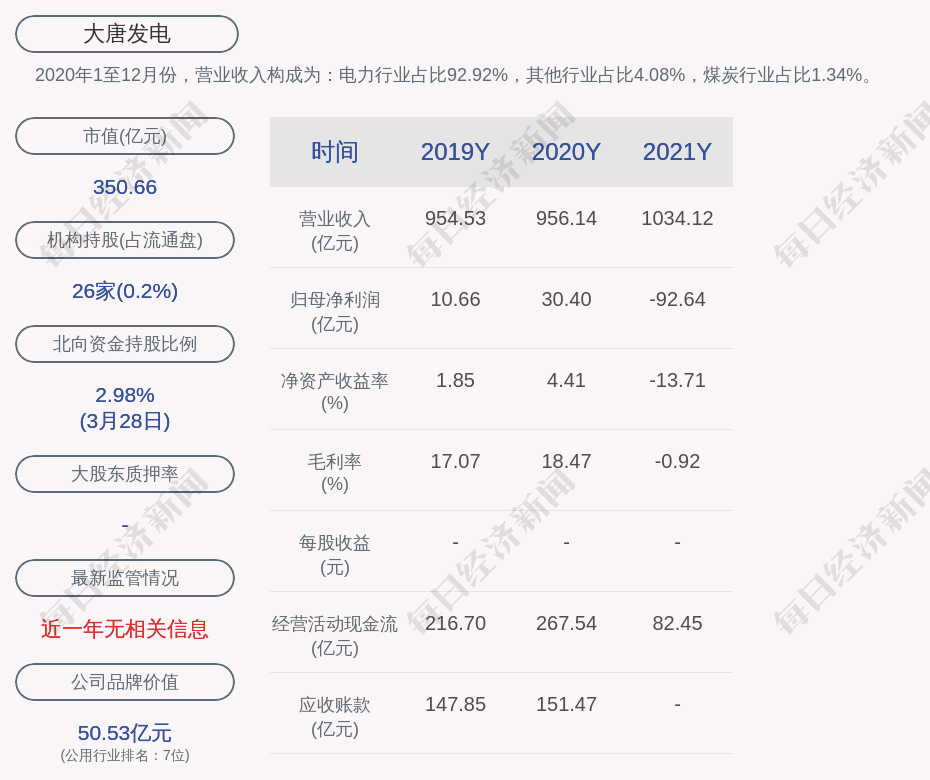This screenshot has height=780, width=930.
Task: Select 2019 cash flow 216.70
Action: click(x=455, y=623)
